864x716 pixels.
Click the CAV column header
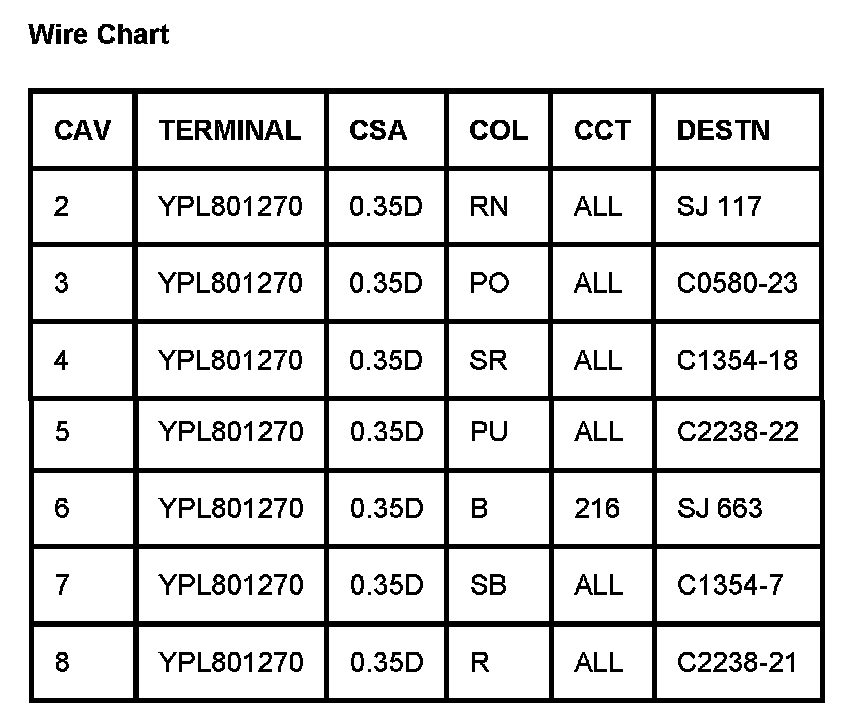(82, 130)
